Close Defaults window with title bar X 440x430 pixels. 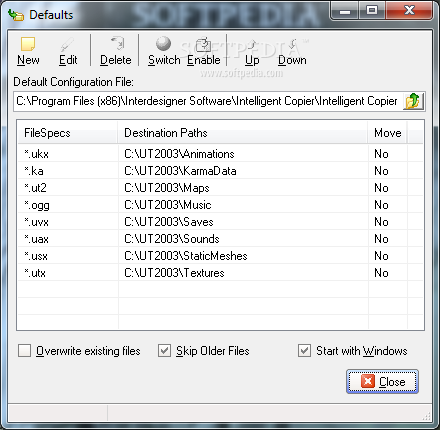pyautogui.click(x=409, y=11)
